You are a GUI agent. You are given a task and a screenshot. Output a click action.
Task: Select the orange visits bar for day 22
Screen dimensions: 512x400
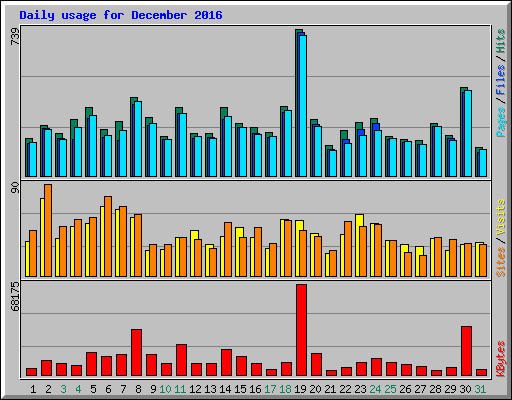348,249
